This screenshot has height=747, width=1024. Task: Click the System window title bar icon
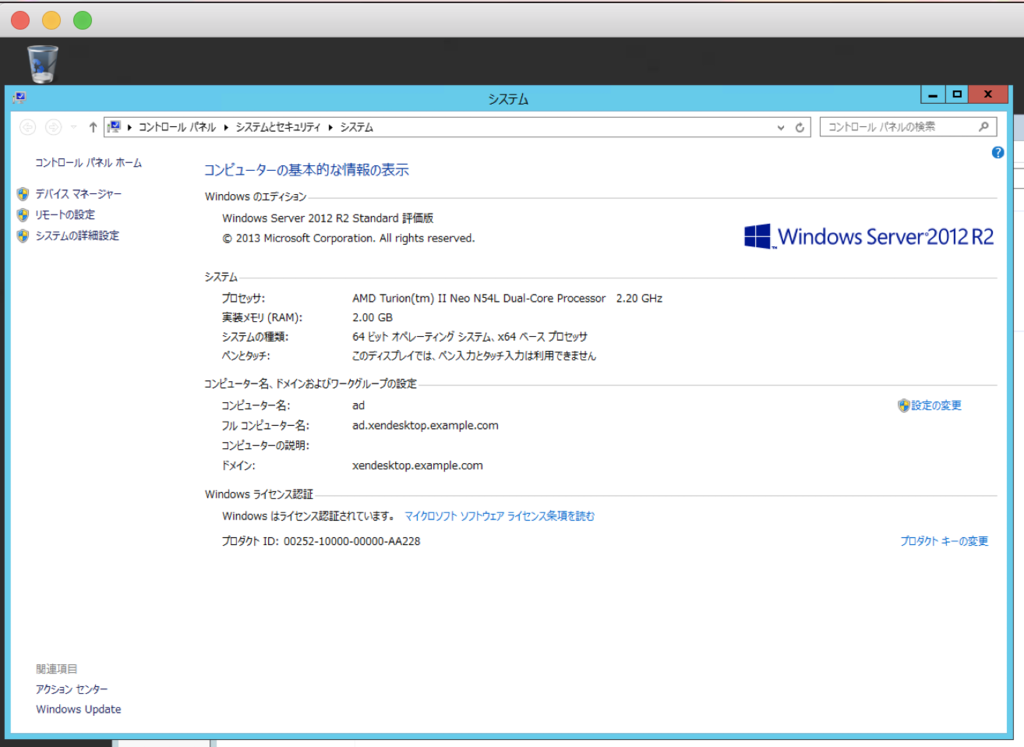click(20, 98)
